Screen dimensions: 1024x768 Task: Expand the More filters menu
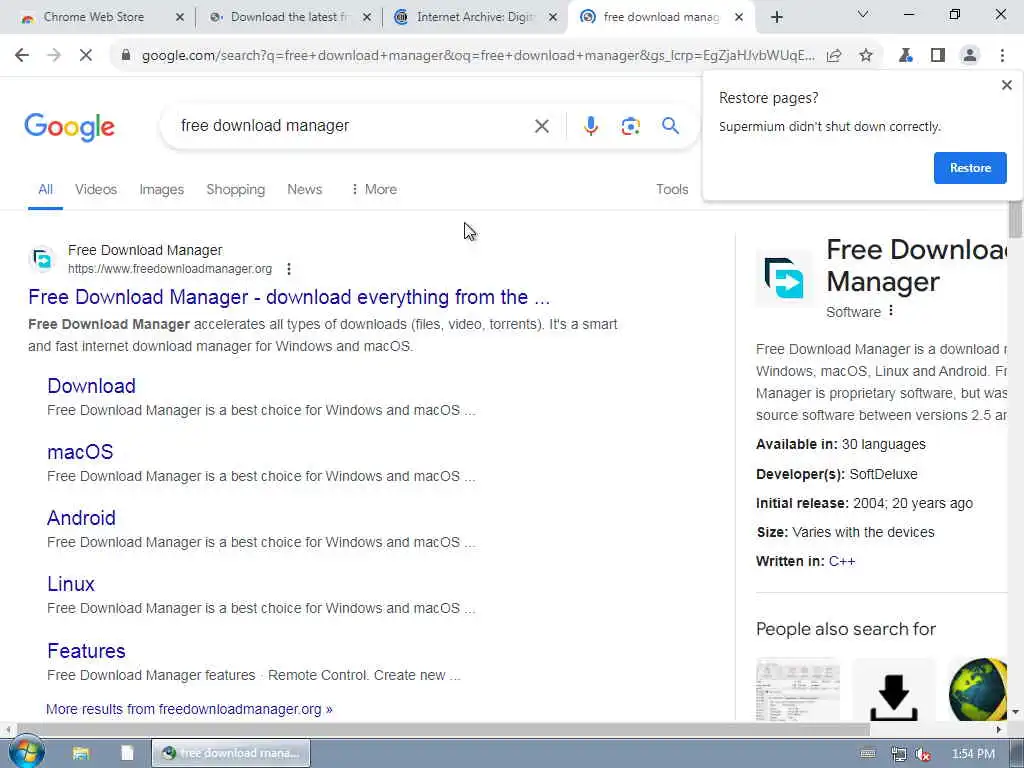tap(374, 189)
